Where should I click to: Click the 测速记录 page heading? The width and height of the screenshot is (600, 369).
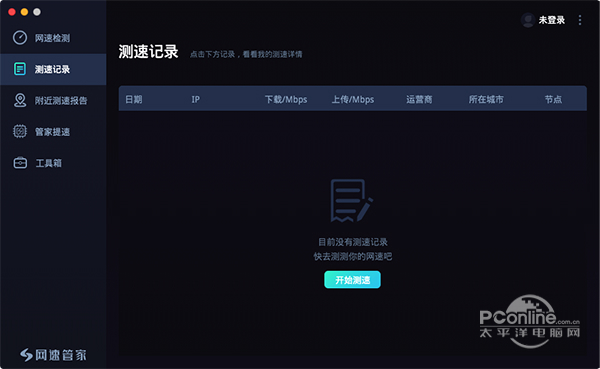click(148, 52)
